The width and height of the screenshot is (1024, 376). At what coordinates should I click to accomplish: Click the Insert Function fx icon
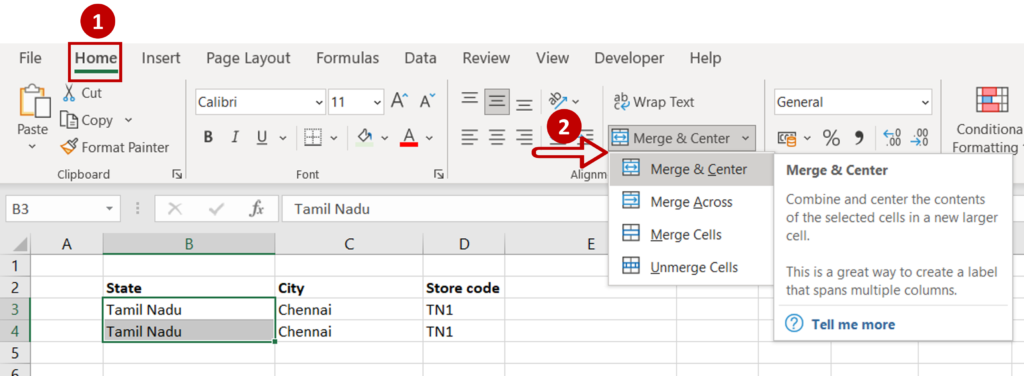click(x=257, y=209)
